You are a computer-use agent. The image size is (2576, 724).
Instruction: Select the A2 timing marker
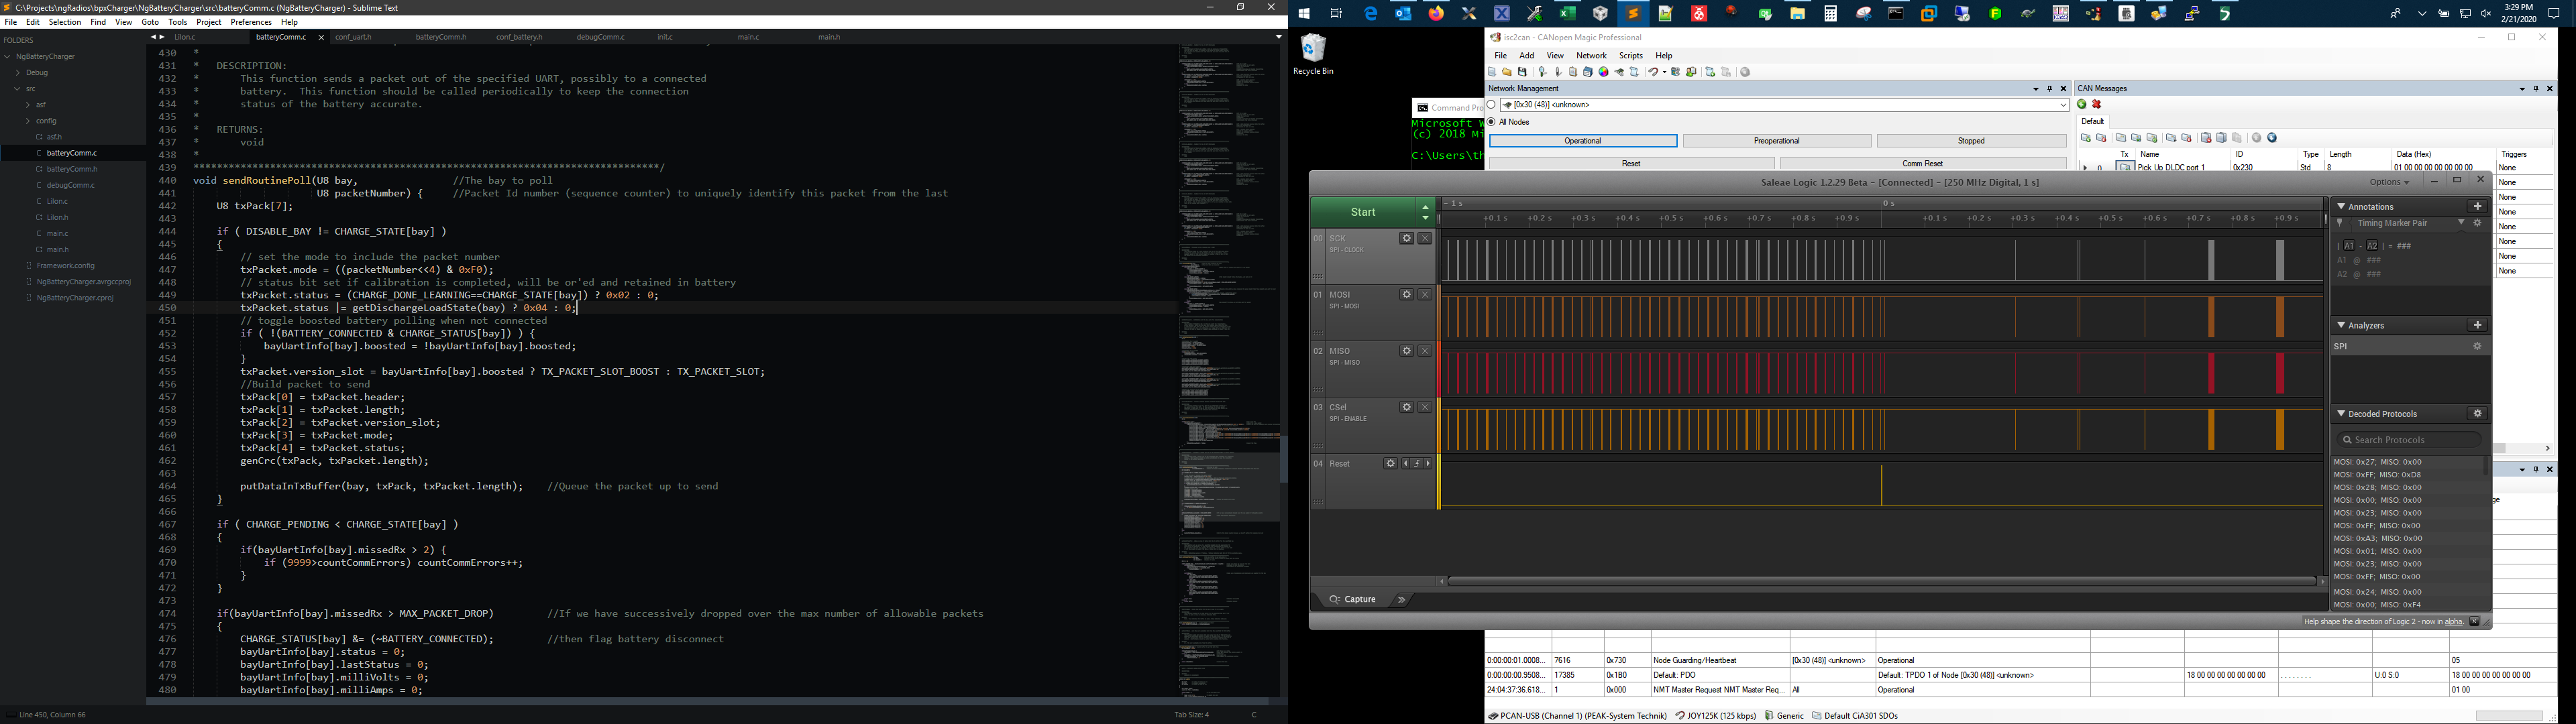coord(2372,246)
